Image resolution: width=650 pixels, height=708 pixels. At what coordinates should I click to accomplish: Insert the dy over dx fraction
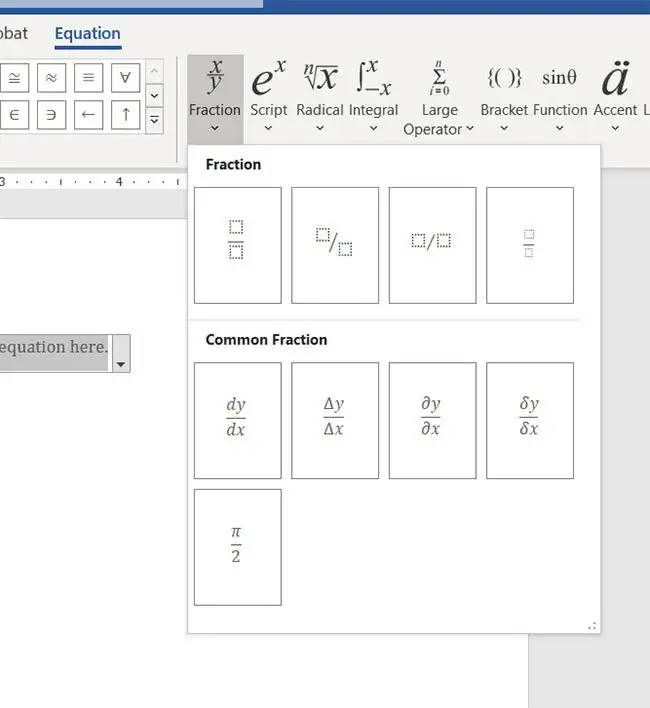(x=238, y=420)
